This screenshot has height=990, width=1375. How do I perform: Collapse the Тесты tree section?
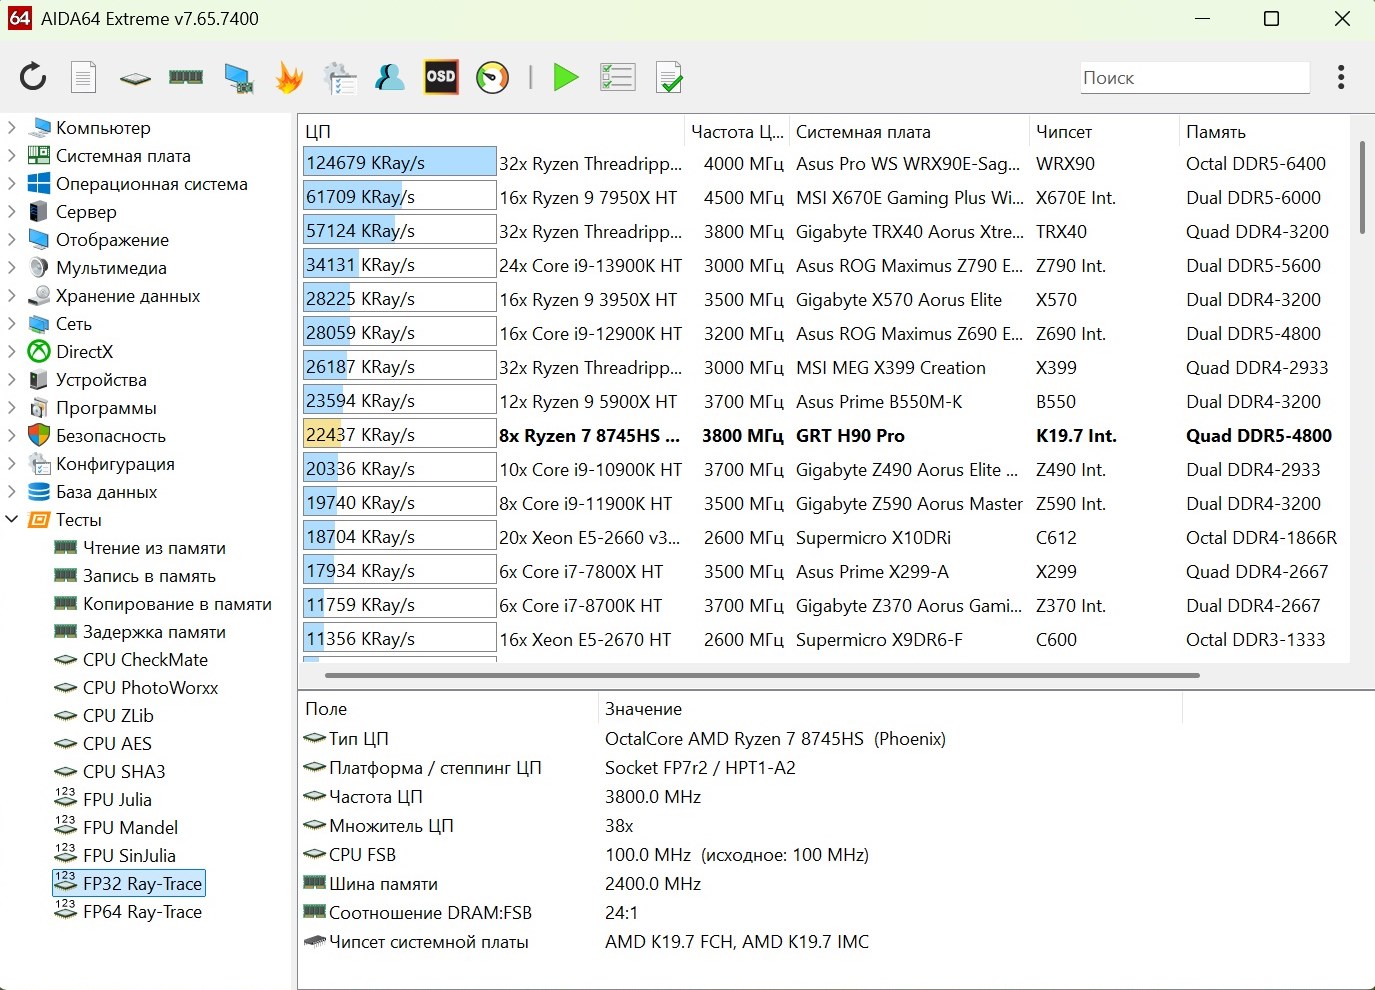(x=12, y=520)
